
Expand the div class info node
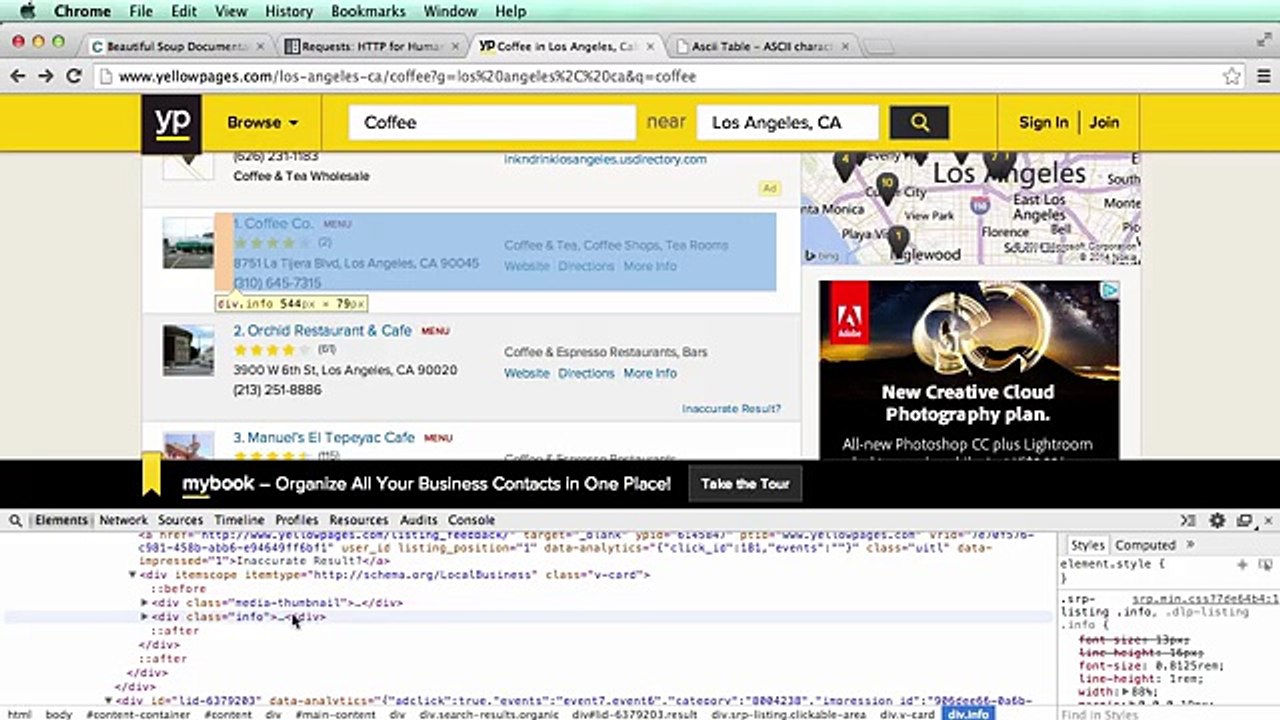[145, 617]
